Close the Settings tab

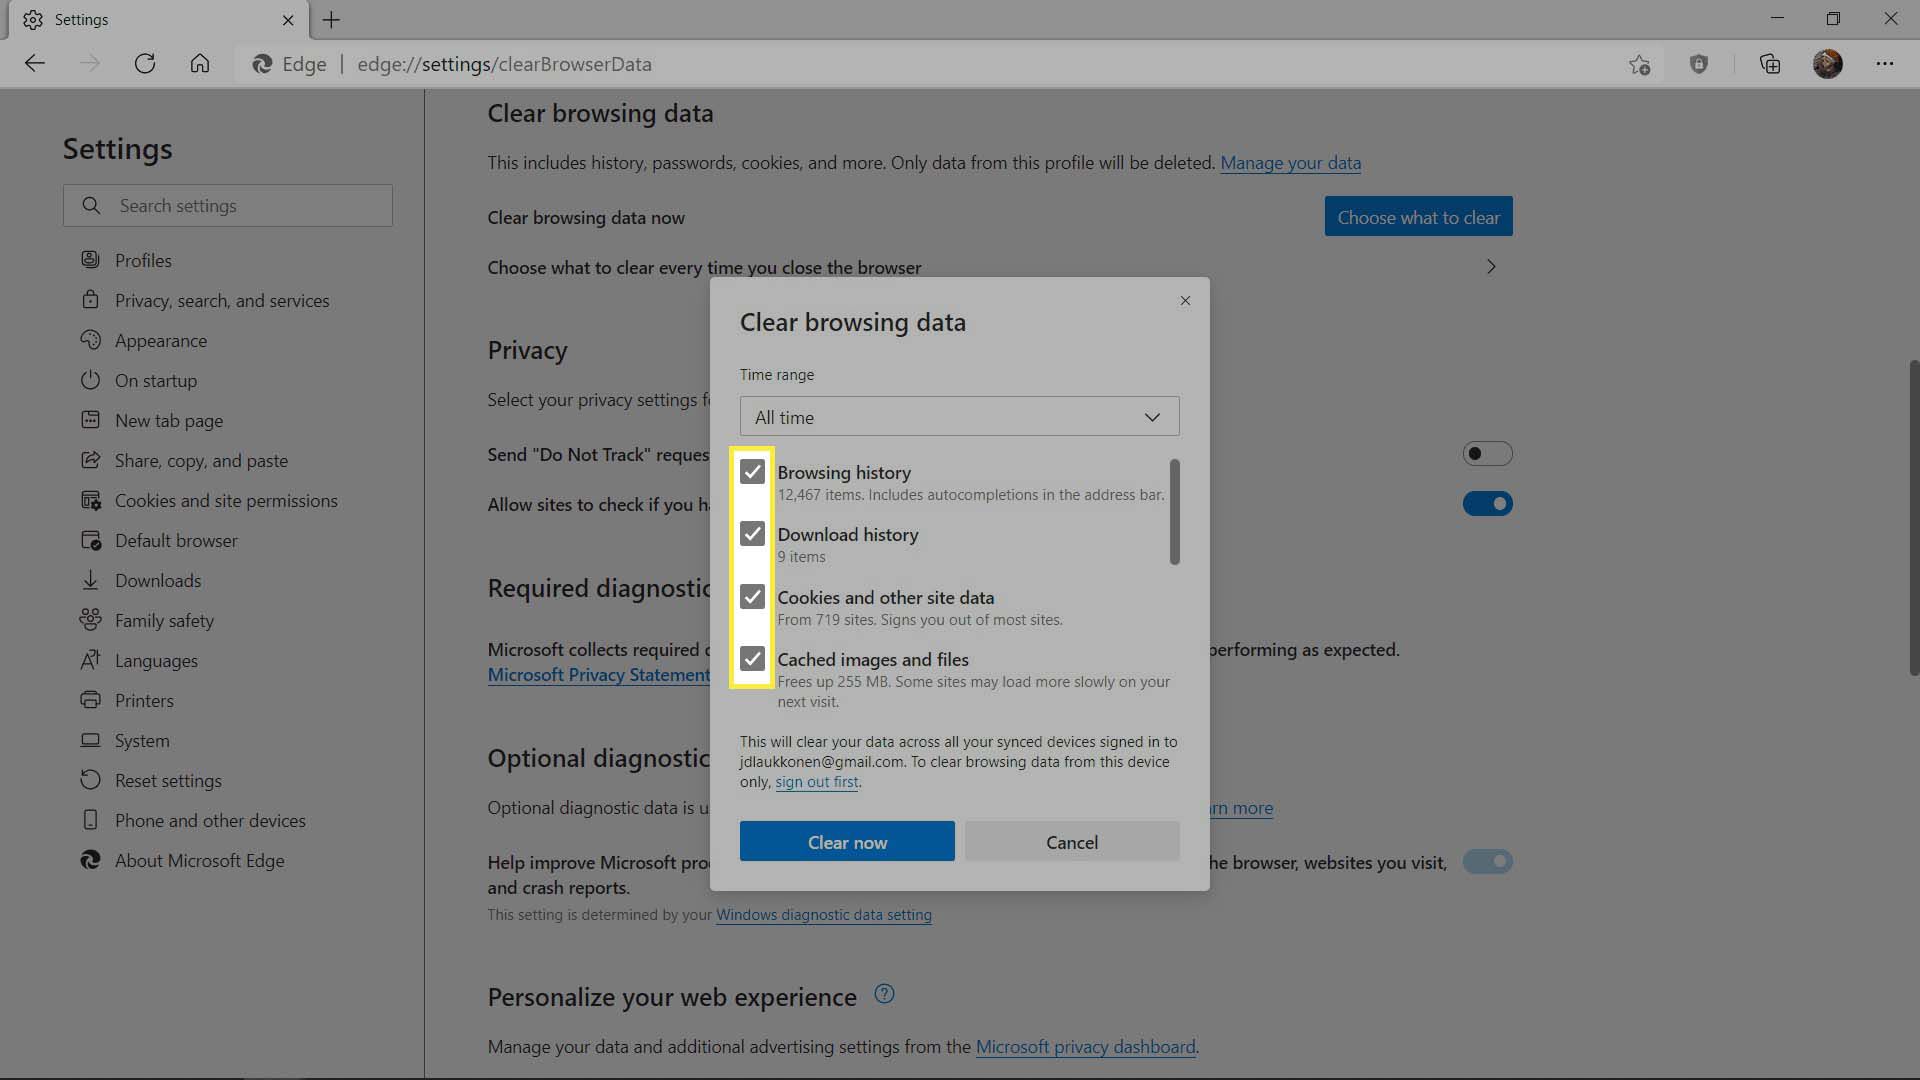click(x=288, y=20)
